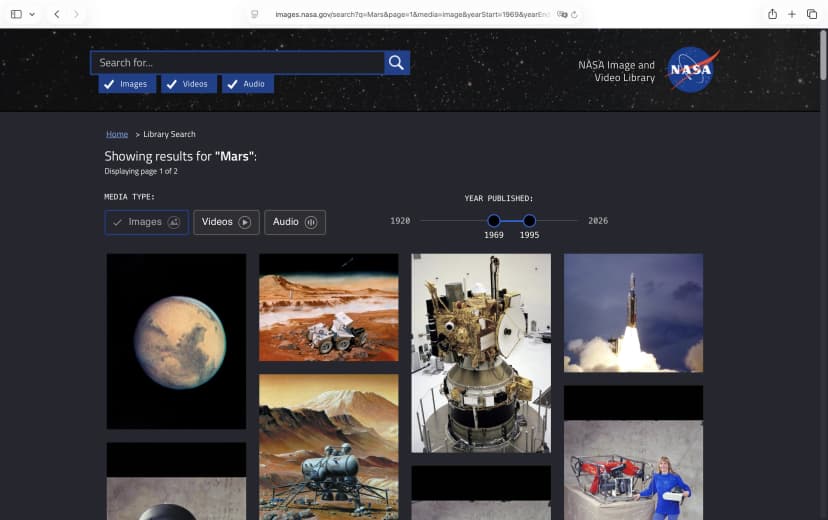828x520 pixels.
Task: Click the magnifying glass search button
Action: tap(397, 63)
